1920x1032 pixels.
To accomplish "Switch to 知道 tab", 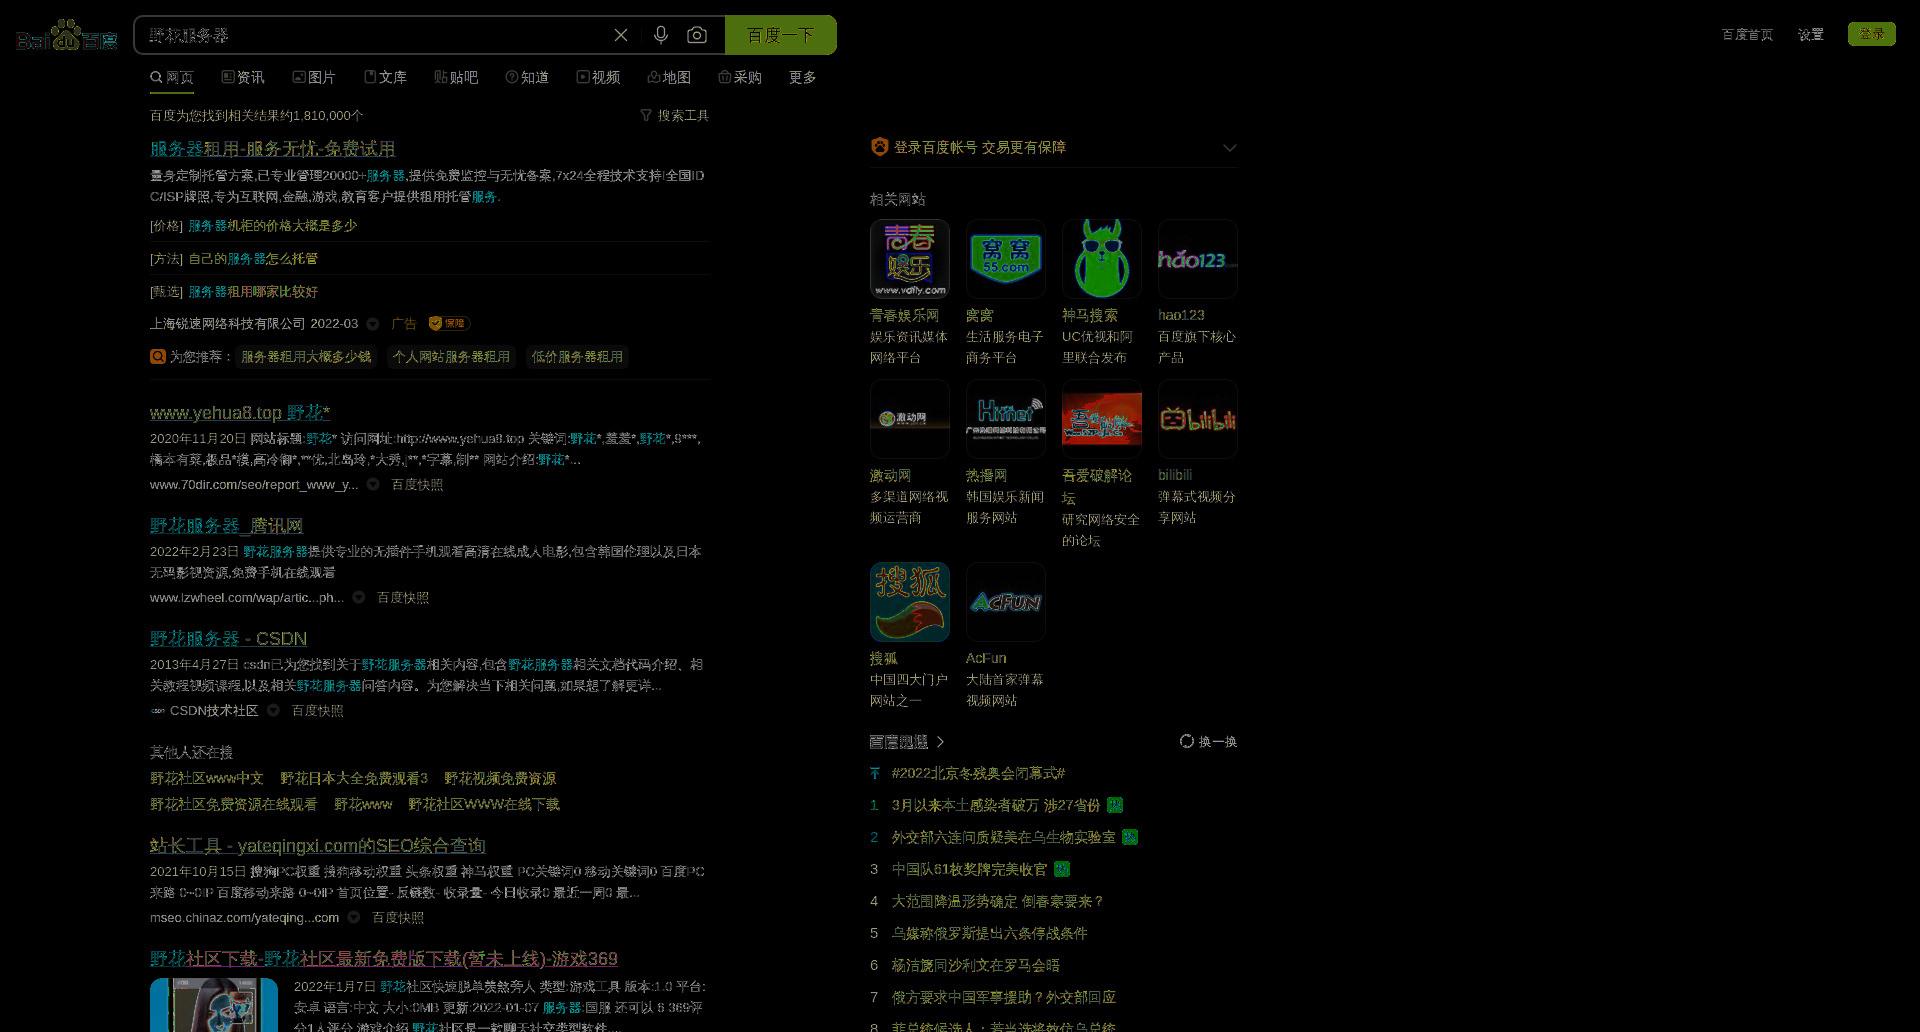I will (x=527, y=77).
